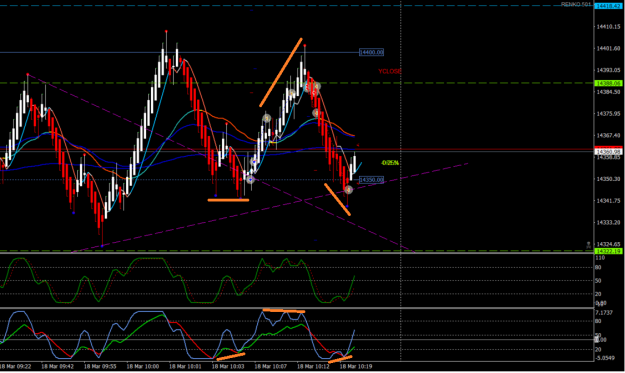
Task: Click the current price tag 14360.98
Action: pyautogui.click(x=608, y=152)
